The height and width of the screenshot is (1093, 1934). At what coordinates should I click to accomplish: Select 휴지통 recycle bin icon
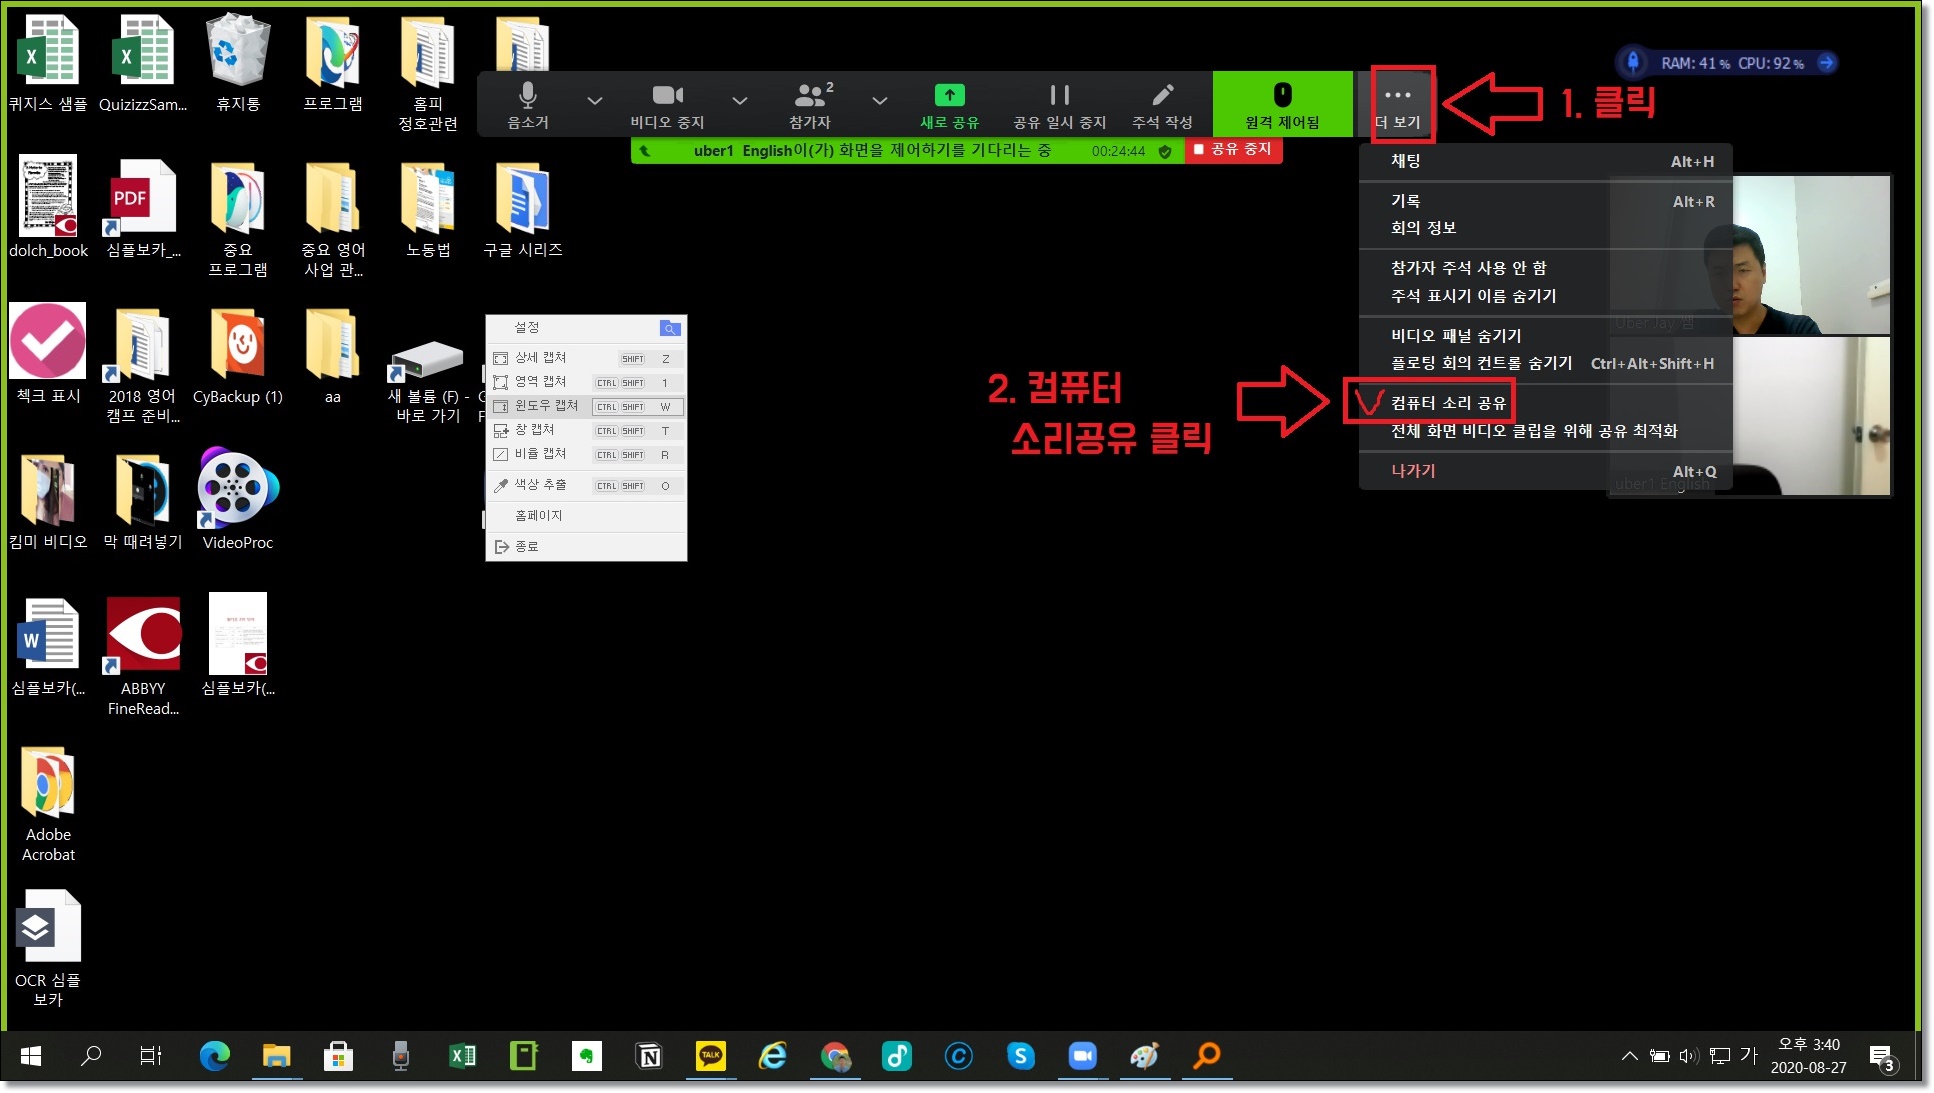click(238, 62)
